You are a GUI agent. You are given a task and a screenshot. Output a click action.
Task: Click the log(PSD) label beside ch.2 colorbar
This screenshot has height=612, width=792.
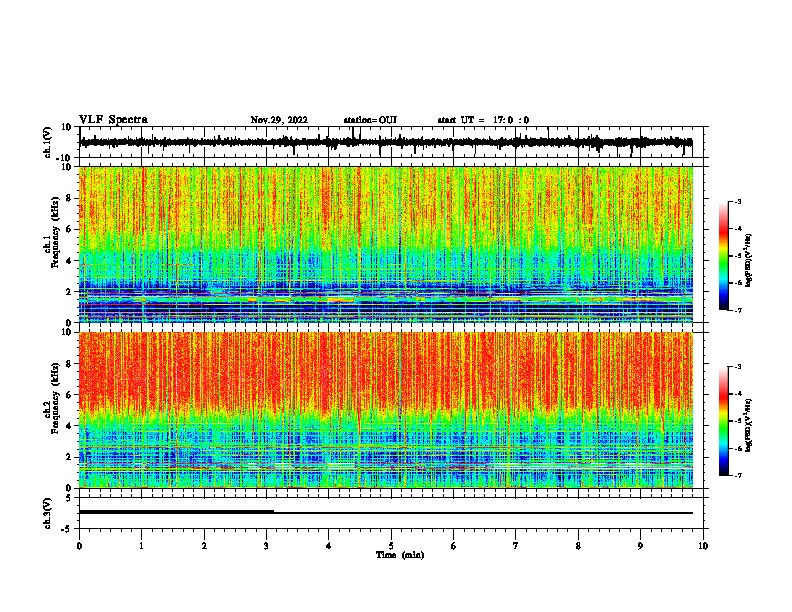[748, 425]
